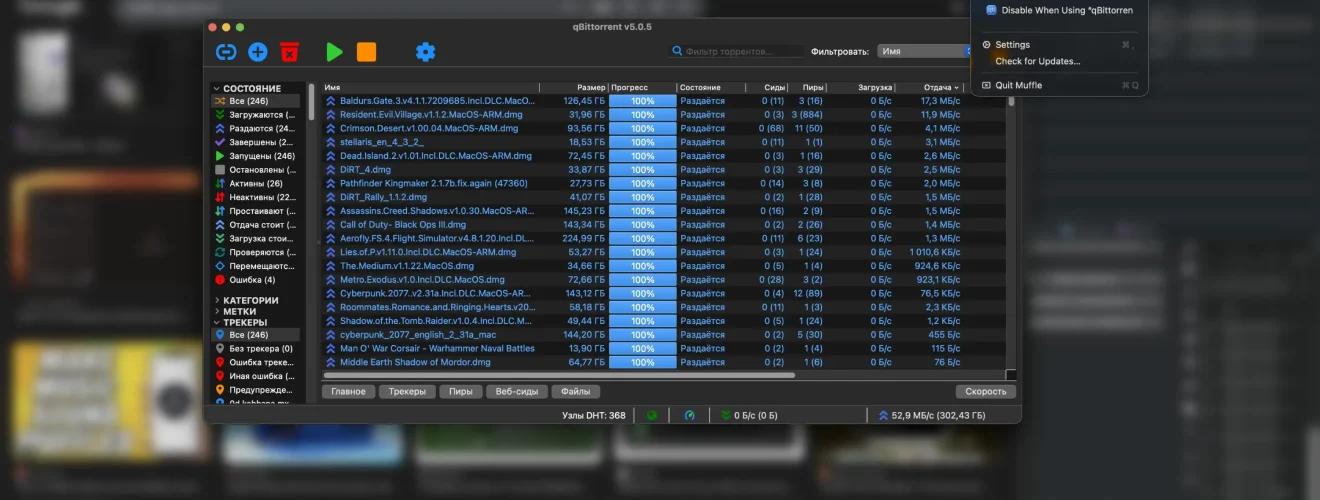Stop torrents with the orange square icon
This screenshot has width=1320, height=500.
pyautogui.click(x=366, y=52)
